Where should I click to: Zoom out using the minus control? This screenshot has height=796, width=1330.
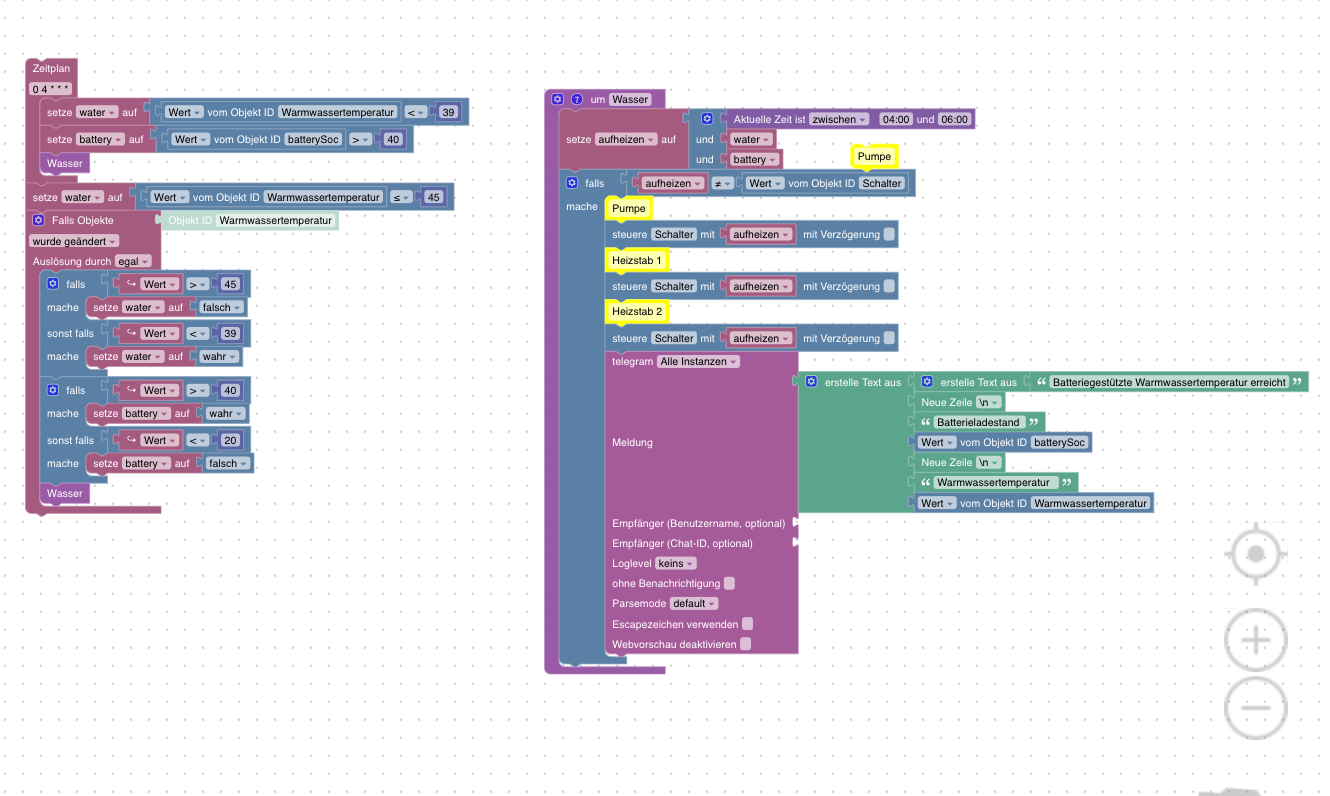(1256, 707)
